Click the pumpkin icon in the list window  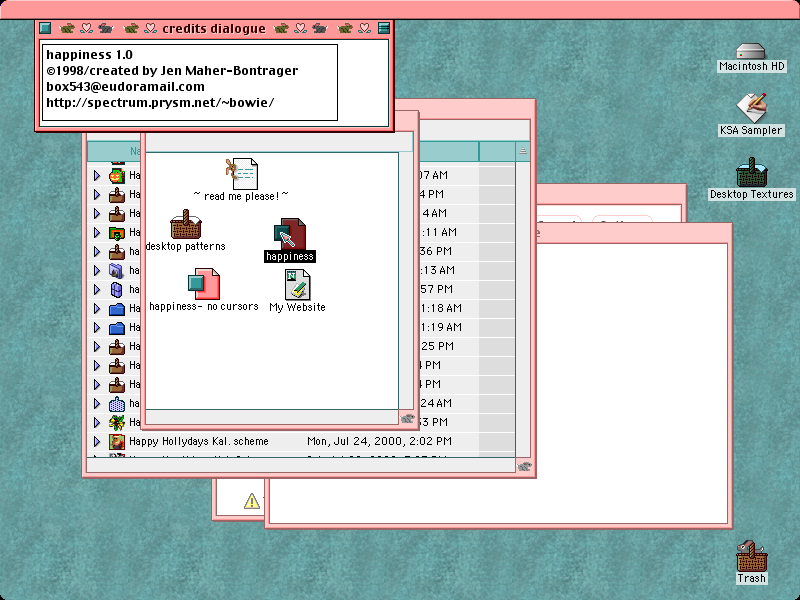[117, 176]
